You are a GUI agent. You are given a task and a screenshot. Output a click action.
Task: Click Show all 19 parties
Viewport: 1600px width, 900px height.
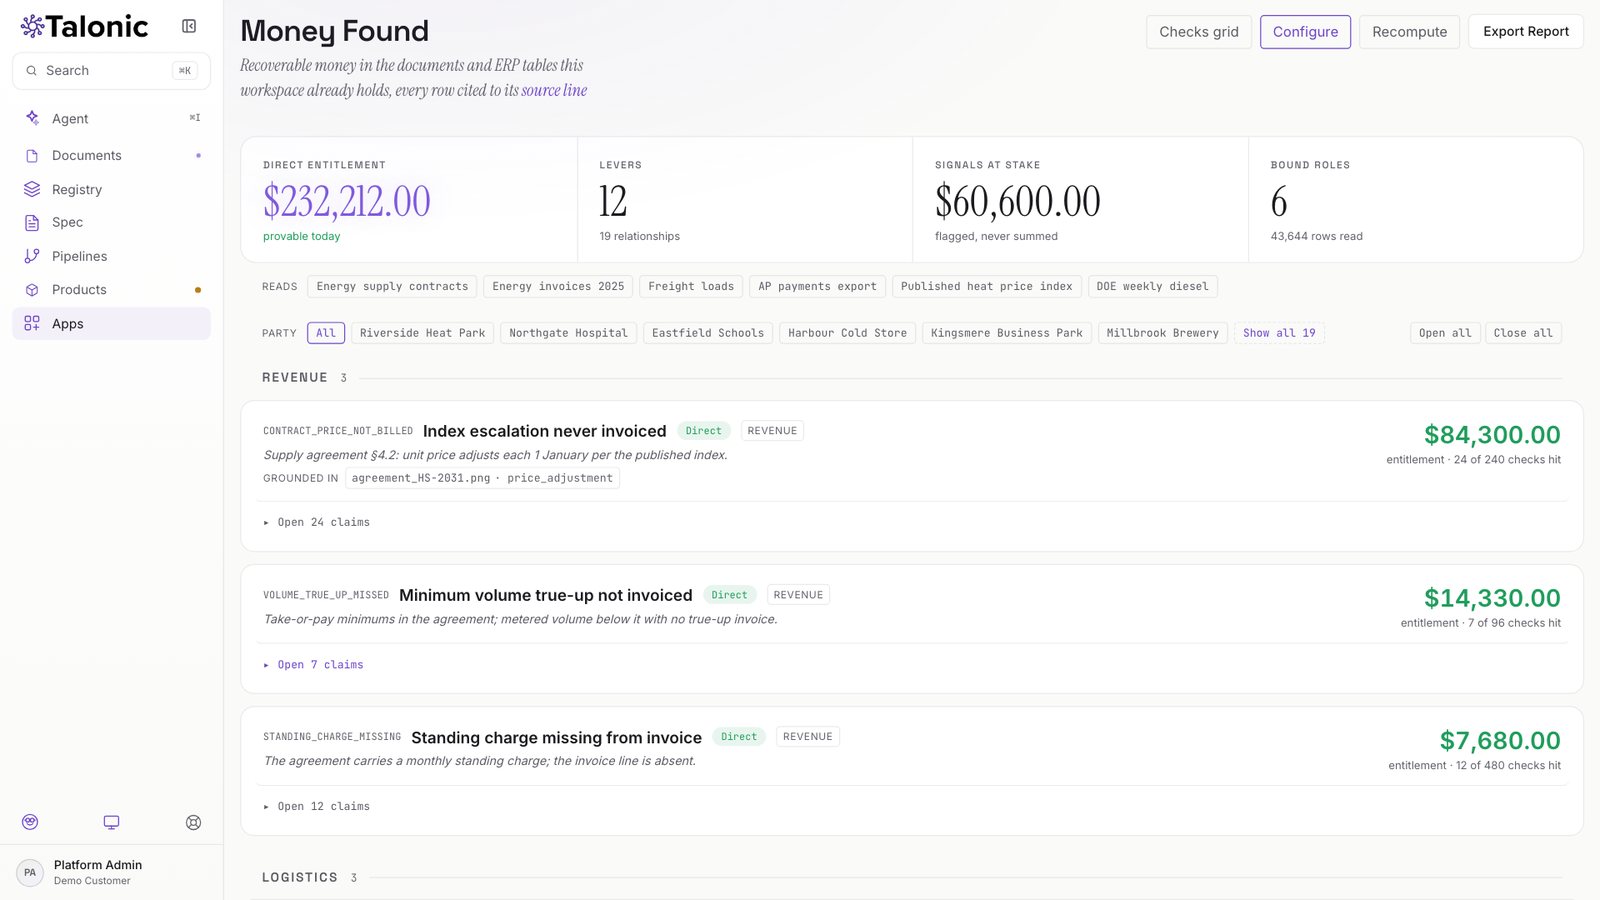(x=1279, y=333)
